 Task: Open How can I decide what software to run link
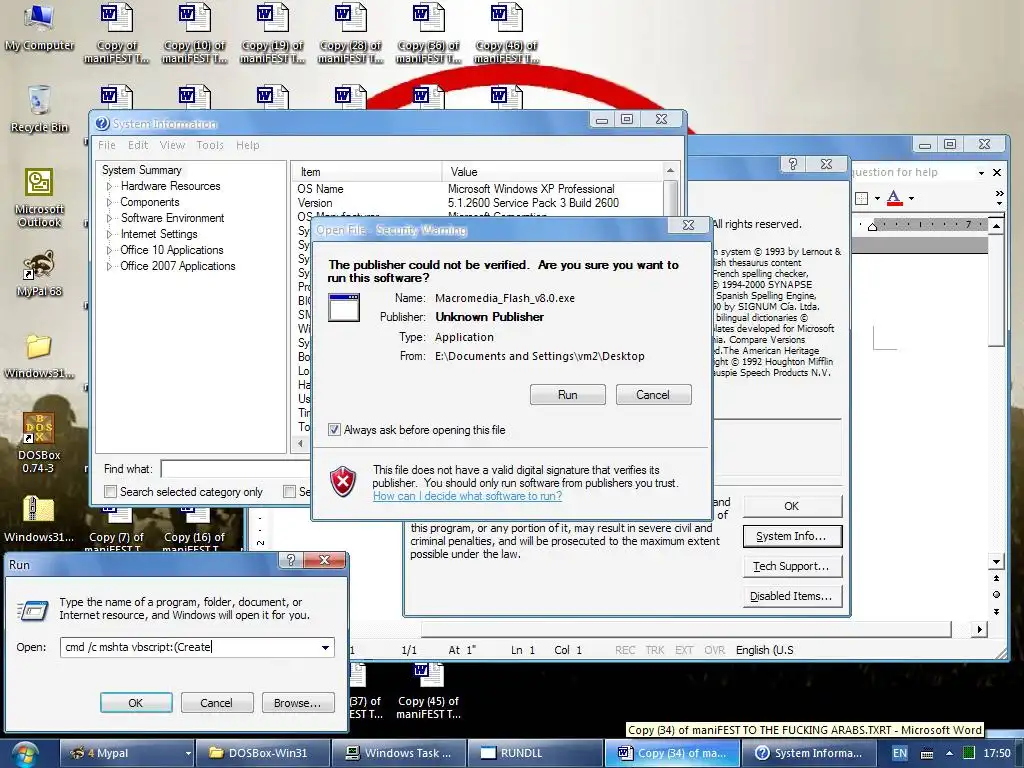pos(468,496)
